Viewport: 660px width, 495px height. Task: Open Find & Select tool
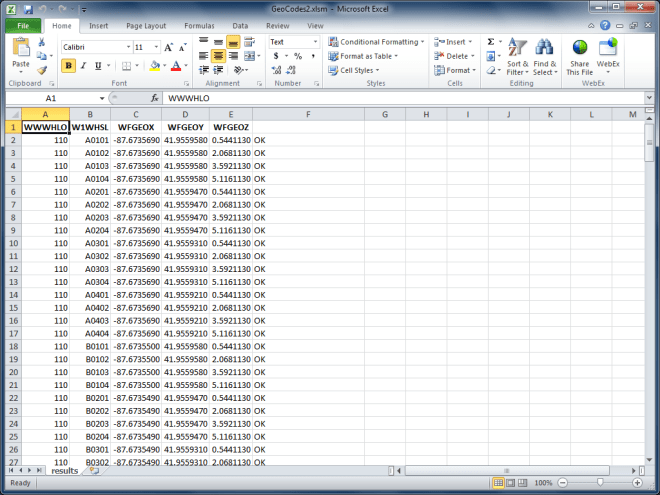tap(545, 58)
